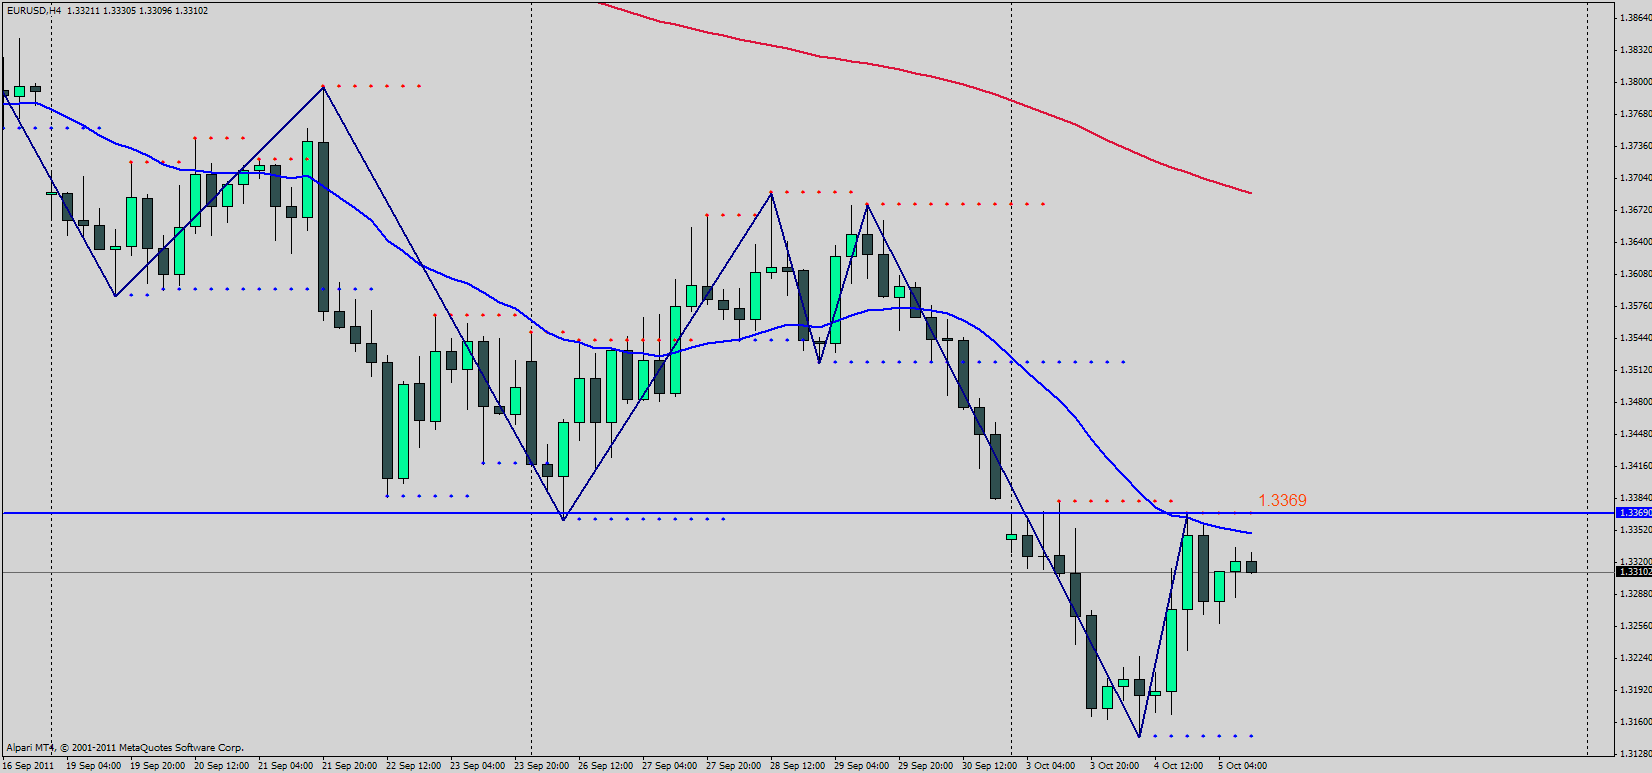Click price axis label 1.37680
Viewport: 1652px width, 773px height.
1635,114
